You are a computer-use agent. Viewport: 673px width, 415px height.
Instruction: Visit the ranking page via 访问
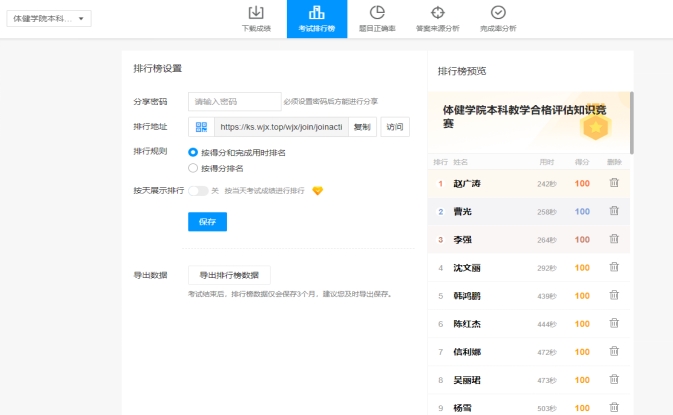(395, 127)
